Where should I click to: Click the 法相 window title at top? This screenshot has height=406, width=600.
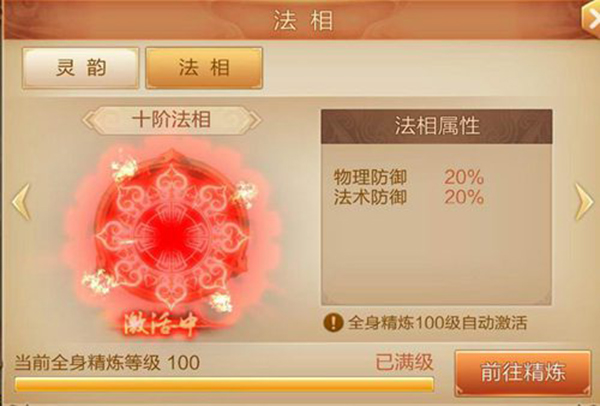pos(303,20)
